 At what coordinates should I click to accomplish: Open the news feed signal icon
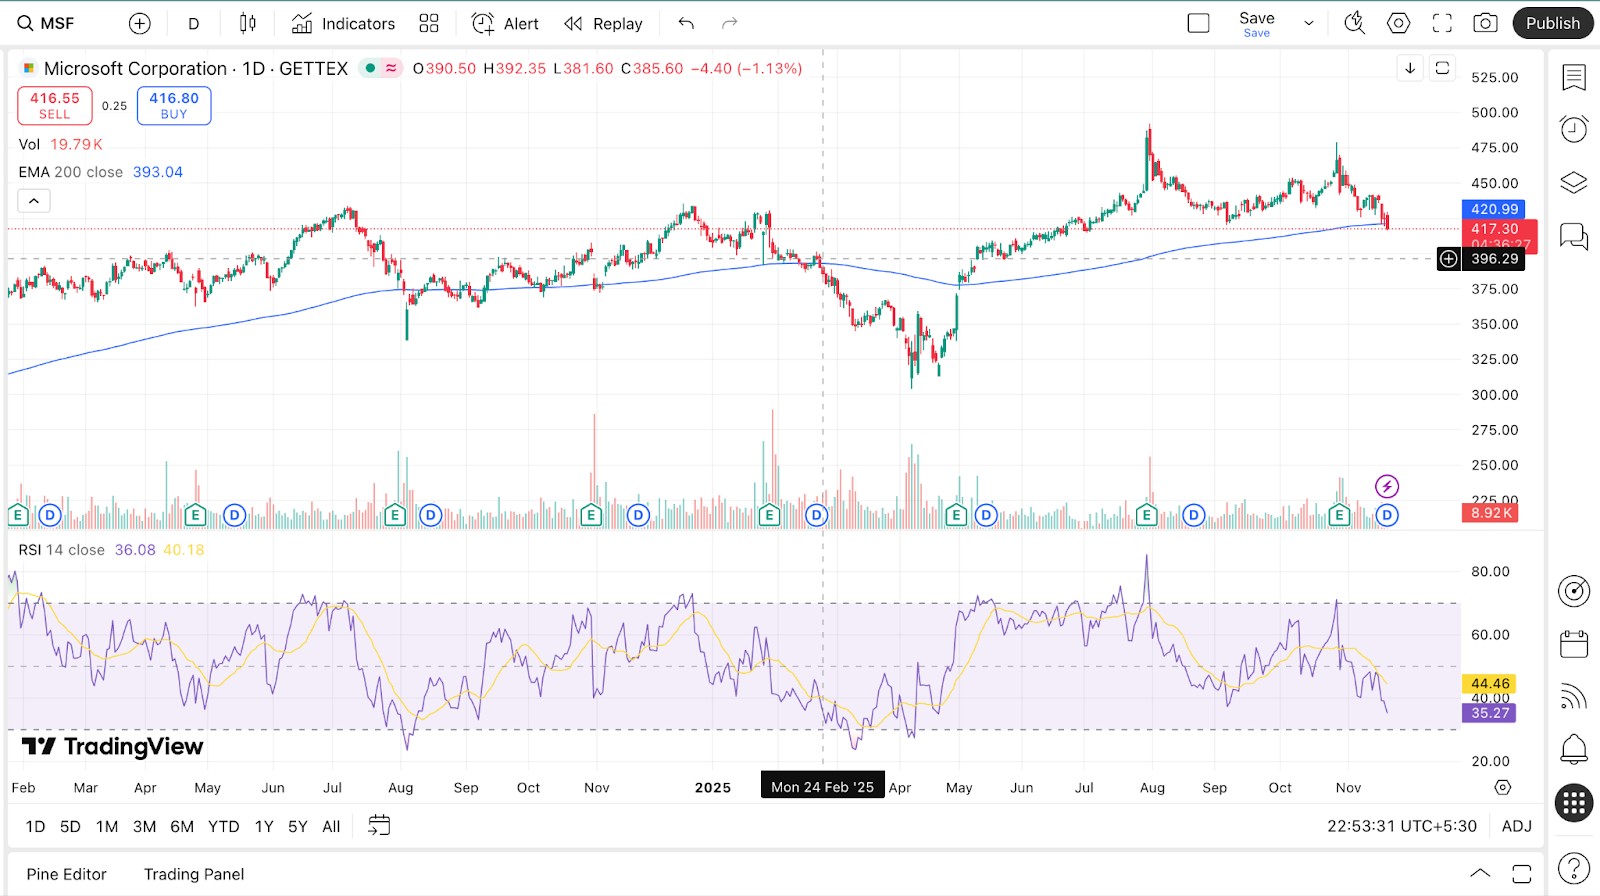(x=1574, y=696)
